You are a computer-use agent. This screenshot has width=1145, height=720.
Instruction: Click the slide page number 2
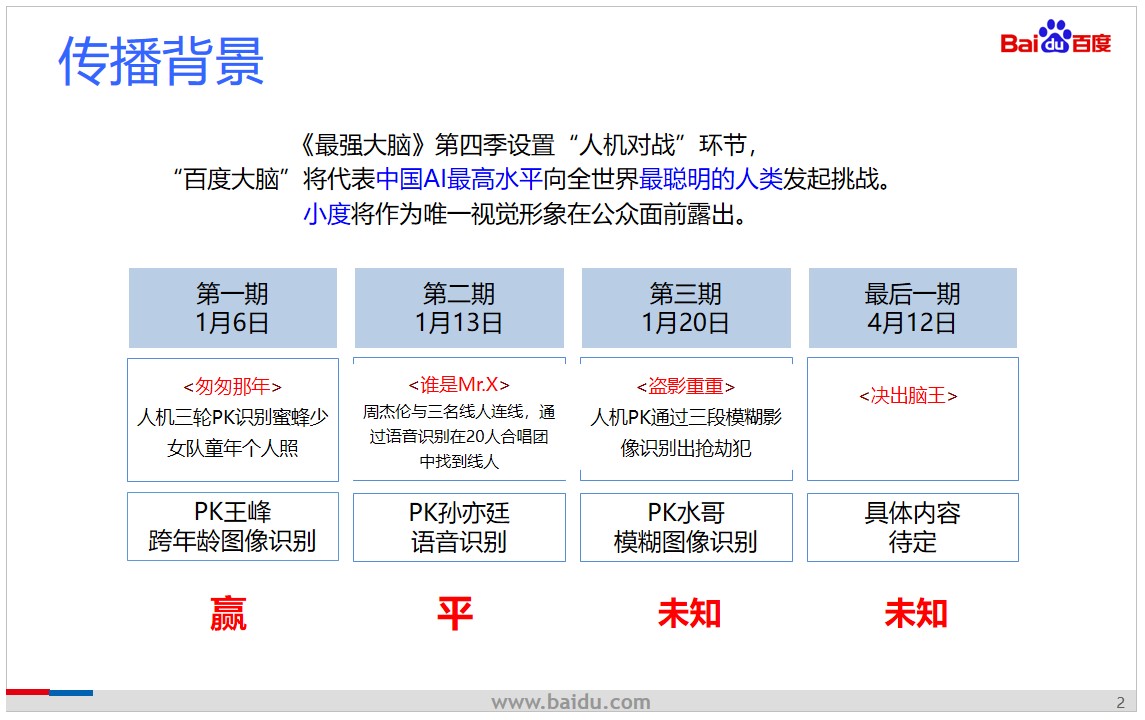pos(1121,703)
